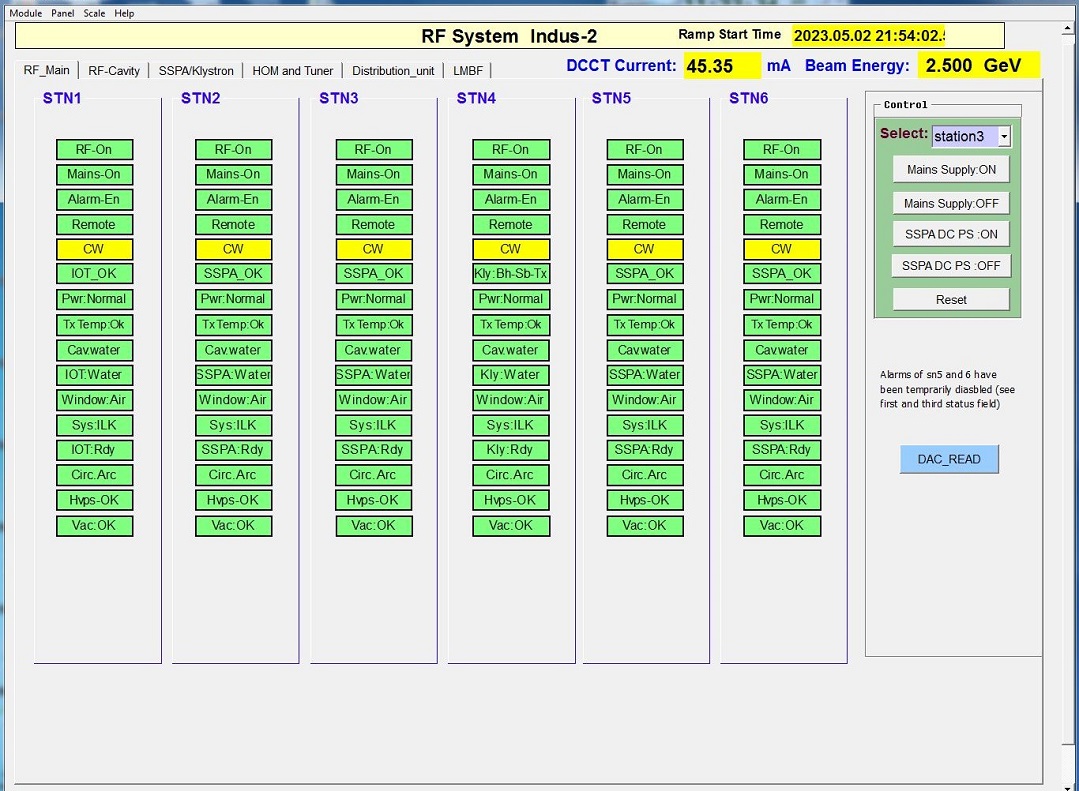Click the Beam Energy value field
The image size is (1079, 791).
[979, 65]
